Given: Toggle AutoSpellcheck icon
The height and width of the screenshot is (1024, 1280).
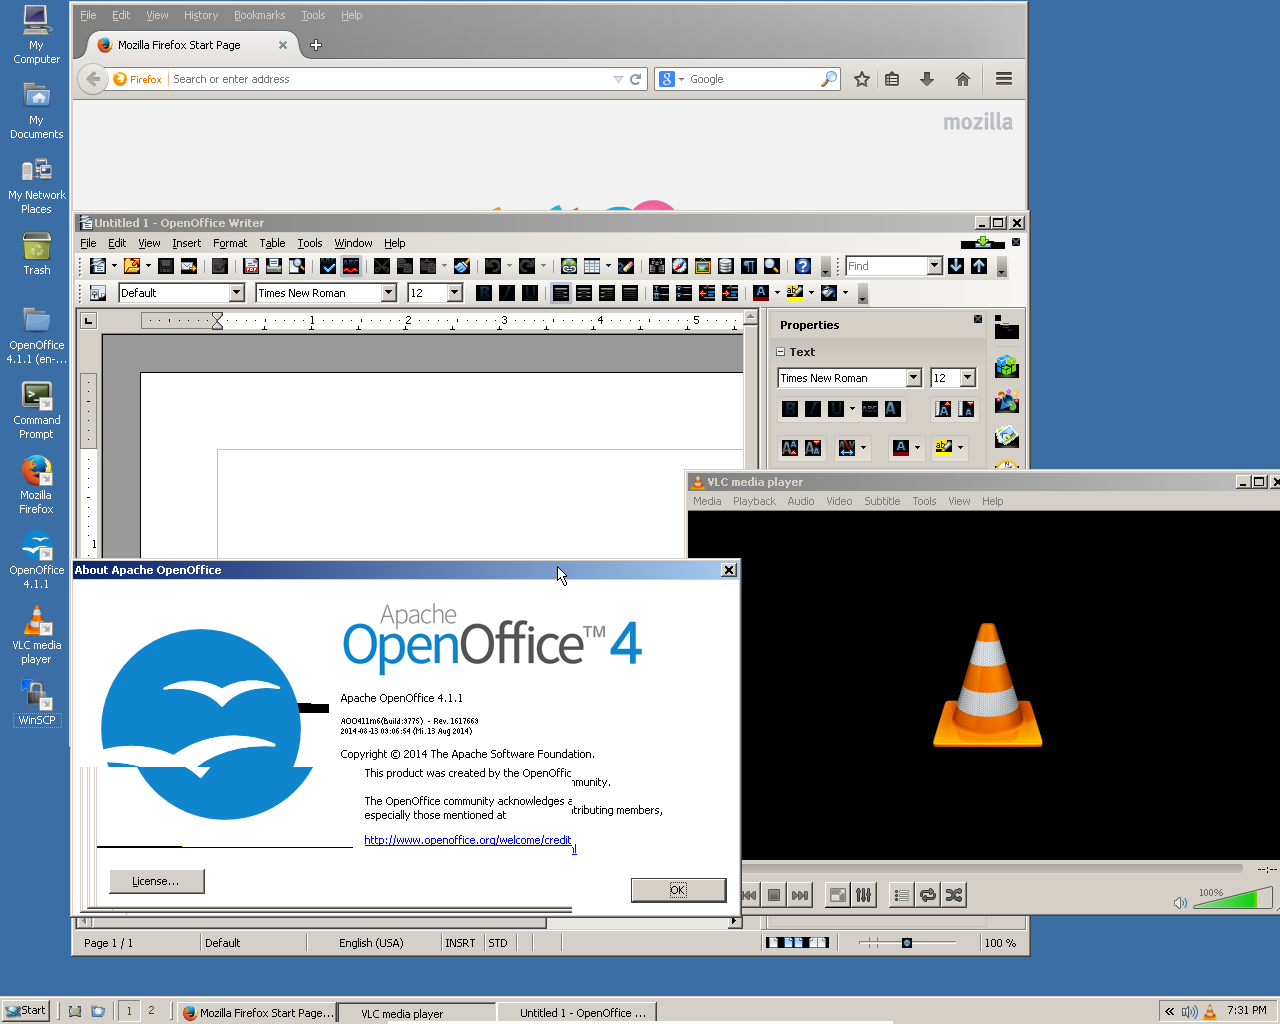Looking at the screenshot, I should click(x=351, y=266).
